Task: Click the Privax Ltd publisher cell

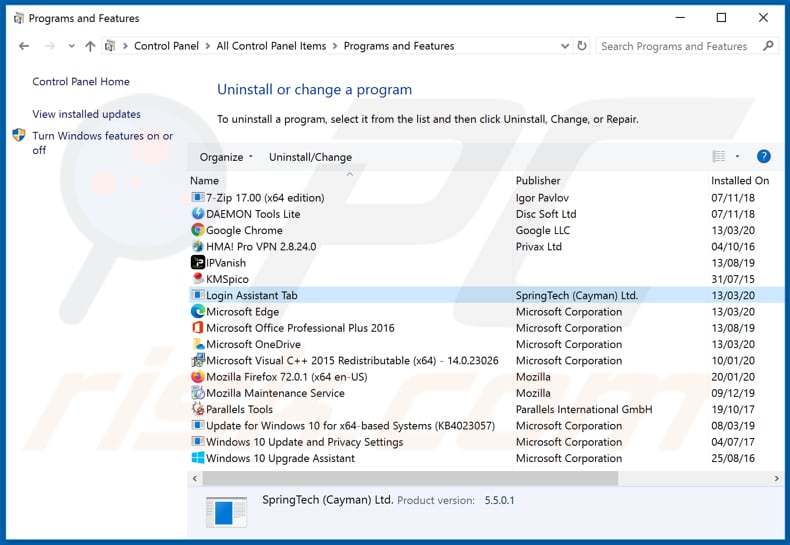Action: [539, 247]
